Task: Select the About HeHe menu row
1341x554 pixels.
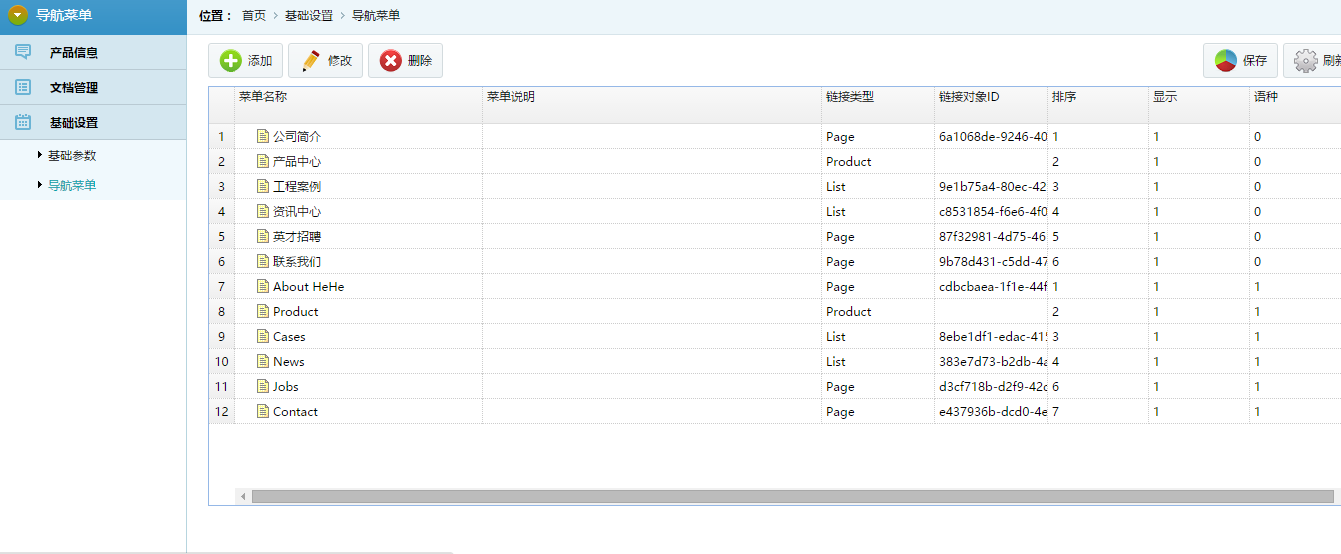Action: coord(308,286)
